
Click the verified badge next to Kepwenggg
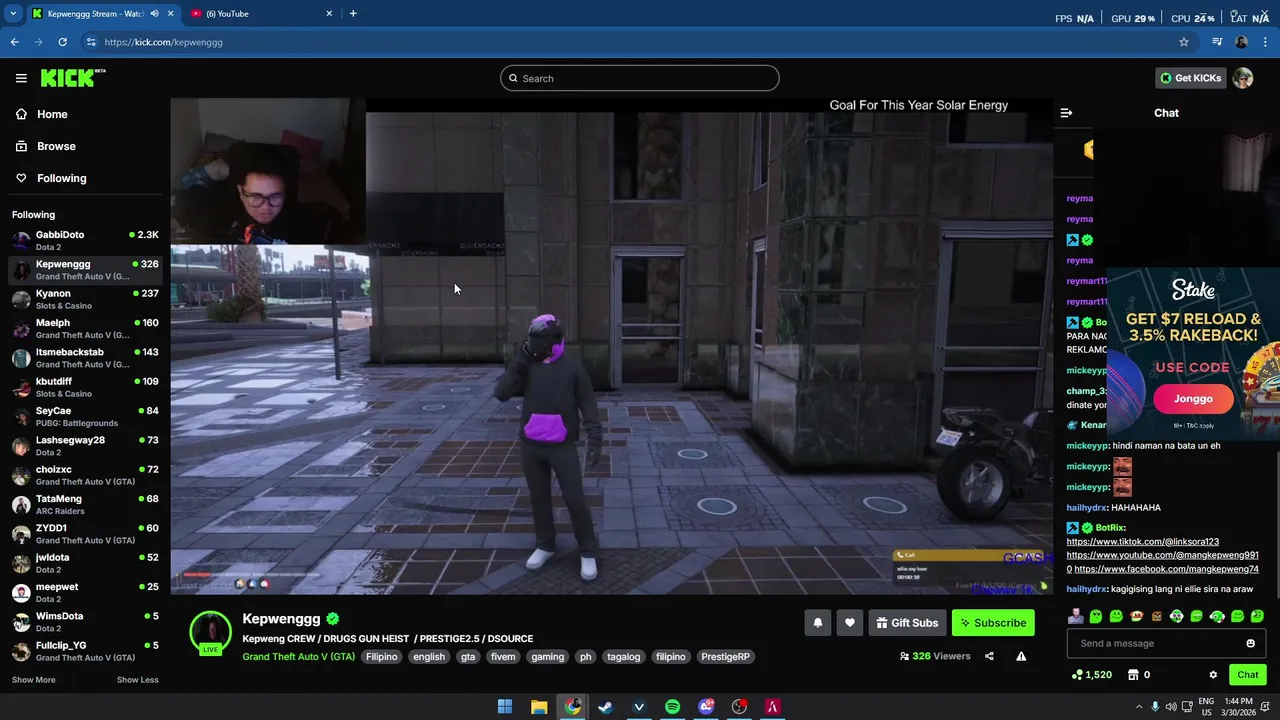333,619
